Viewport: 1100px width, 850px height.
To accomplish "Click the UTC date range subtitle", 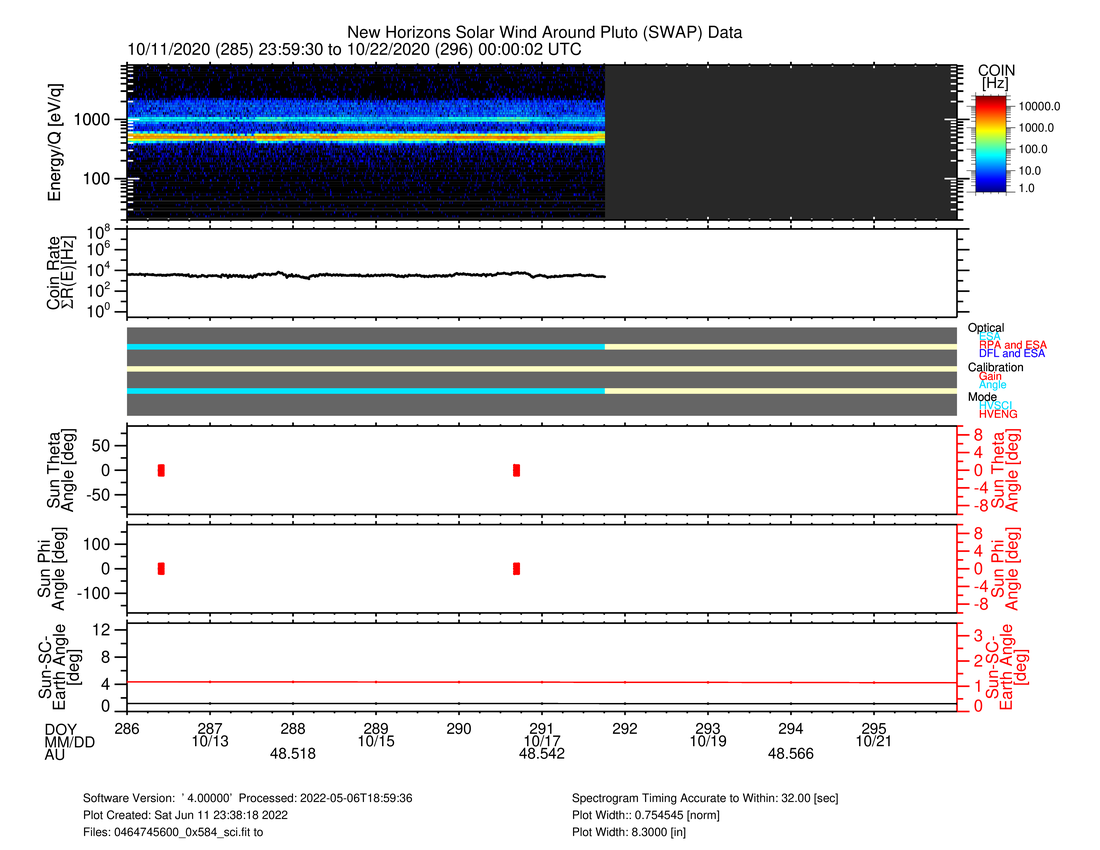I will (354, 50).
